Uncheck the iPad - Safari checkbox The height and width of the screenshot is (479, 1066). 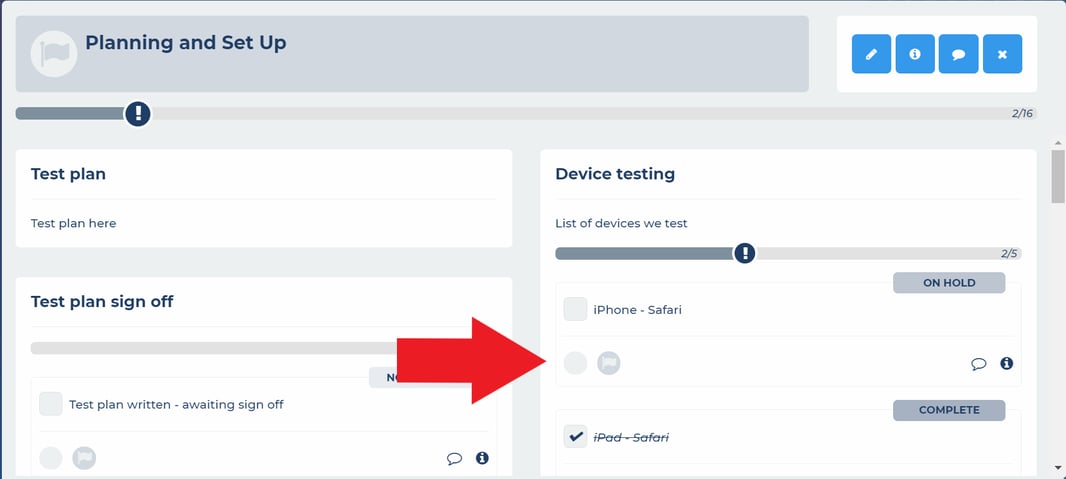click(x=575, y=436)
